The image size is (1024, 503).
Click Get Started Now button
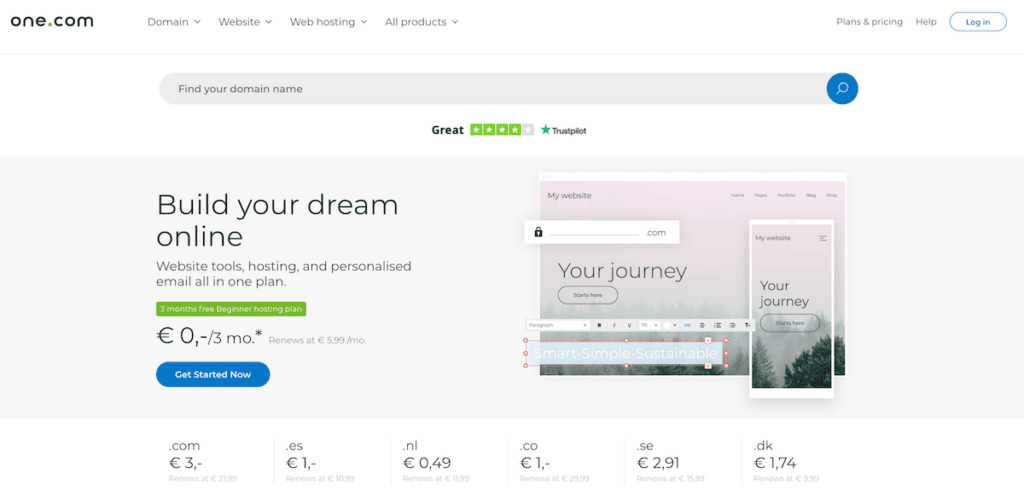pos(213,374)
